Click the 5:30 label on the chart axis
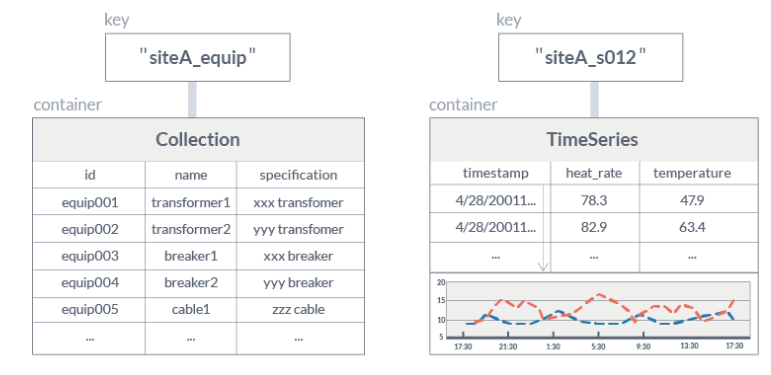 click(x=598, y=346)
